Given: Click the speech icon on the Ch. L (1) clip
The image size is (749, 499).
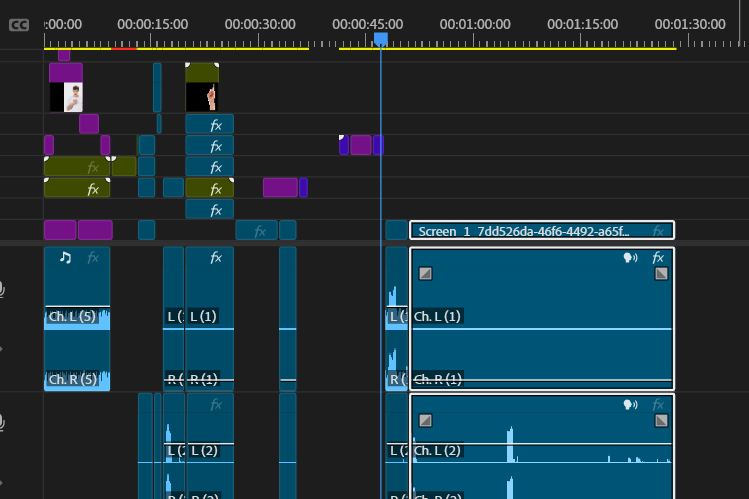Looking at the screenshot, I should pos(630,258).
